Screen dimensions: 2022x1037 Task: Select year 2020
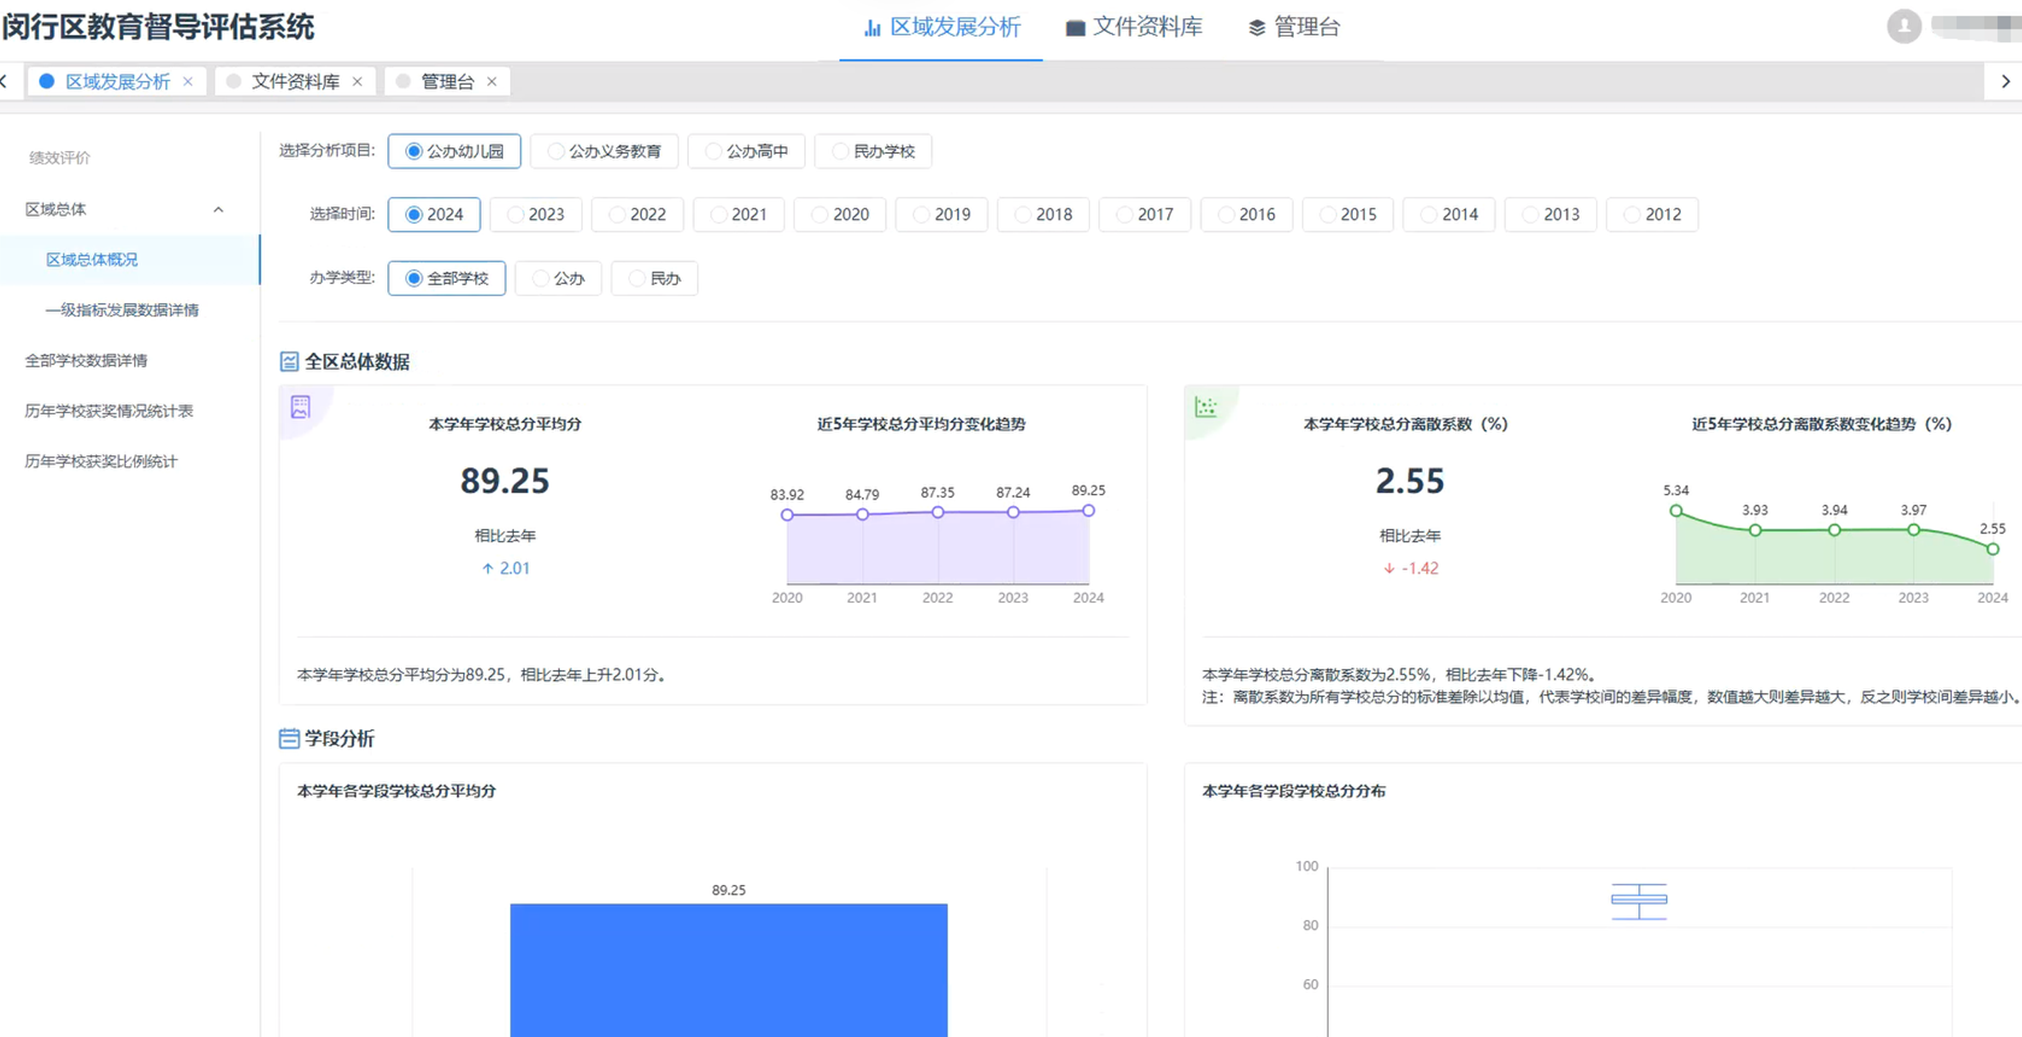(x=840, y=215)
